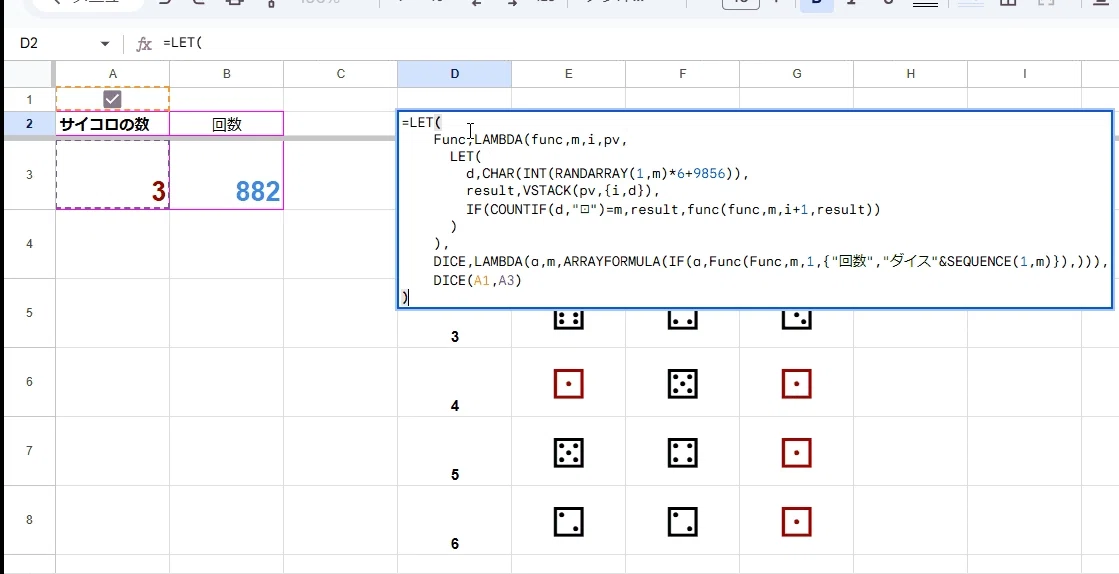
Task: Click empty cell A5
Action: pyautogui.click(x=113, y=313)
